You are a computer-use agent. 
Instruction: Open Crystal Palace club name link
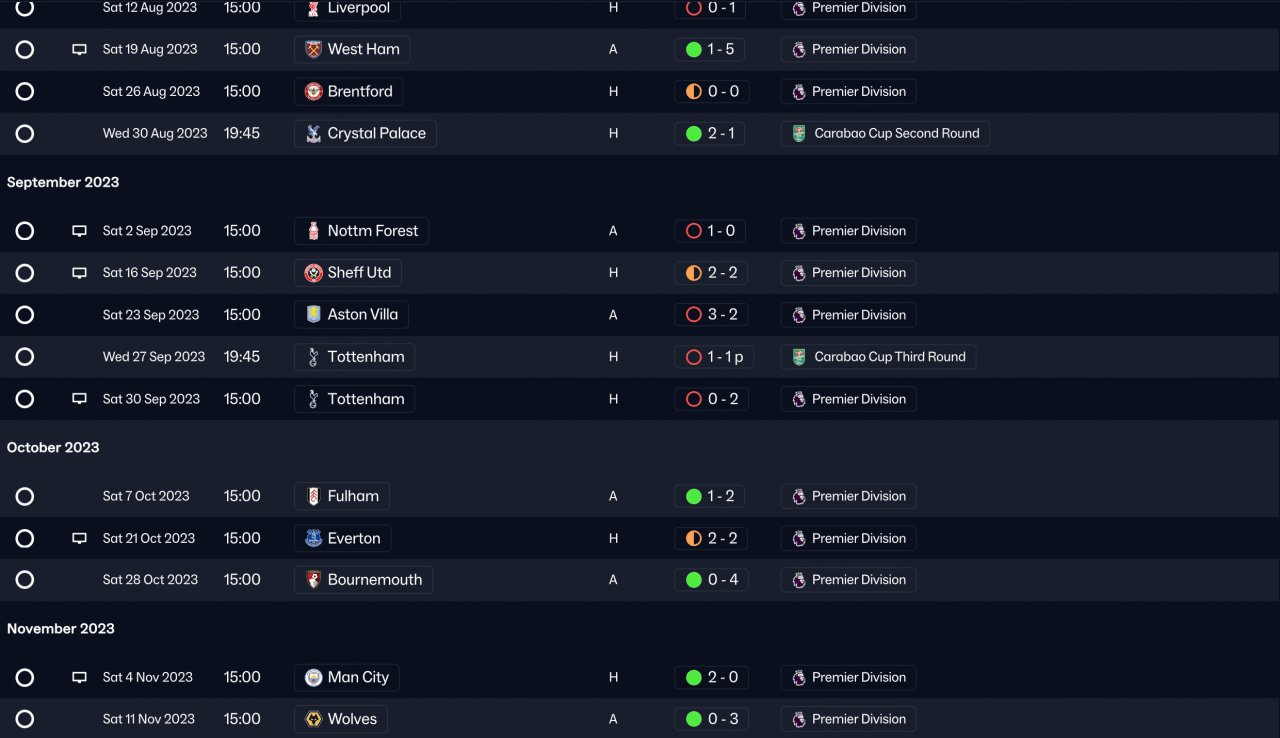click(x=376, y=133)
